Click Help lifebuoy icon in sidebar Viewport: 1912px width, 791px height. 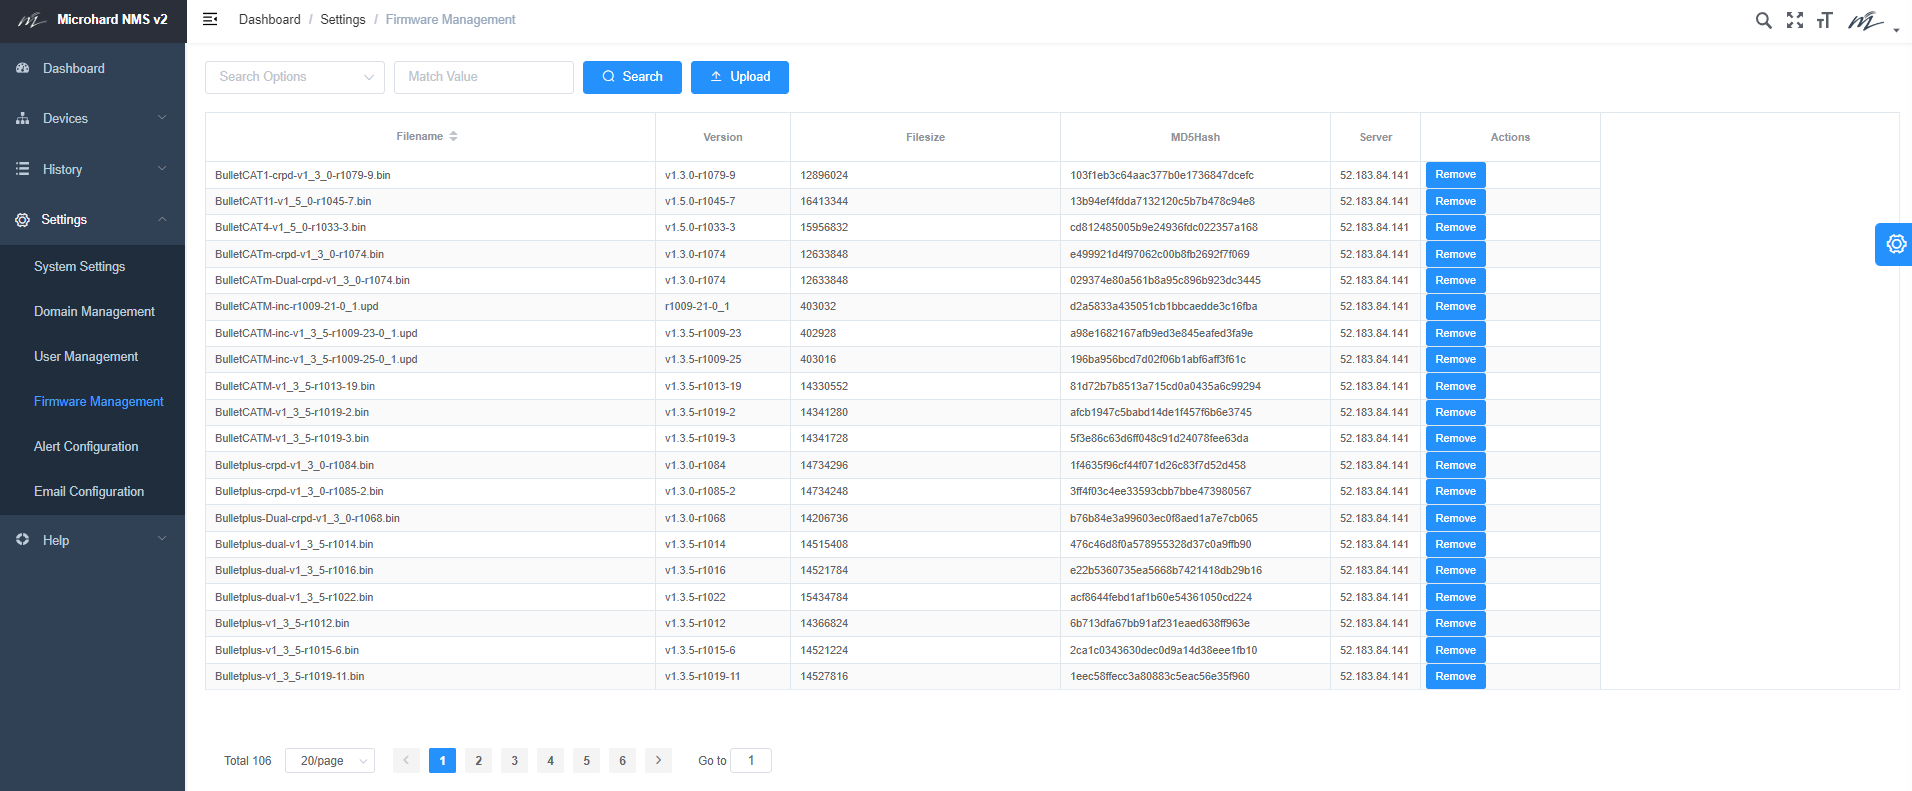pyautogui.click(x=23, y=539)
